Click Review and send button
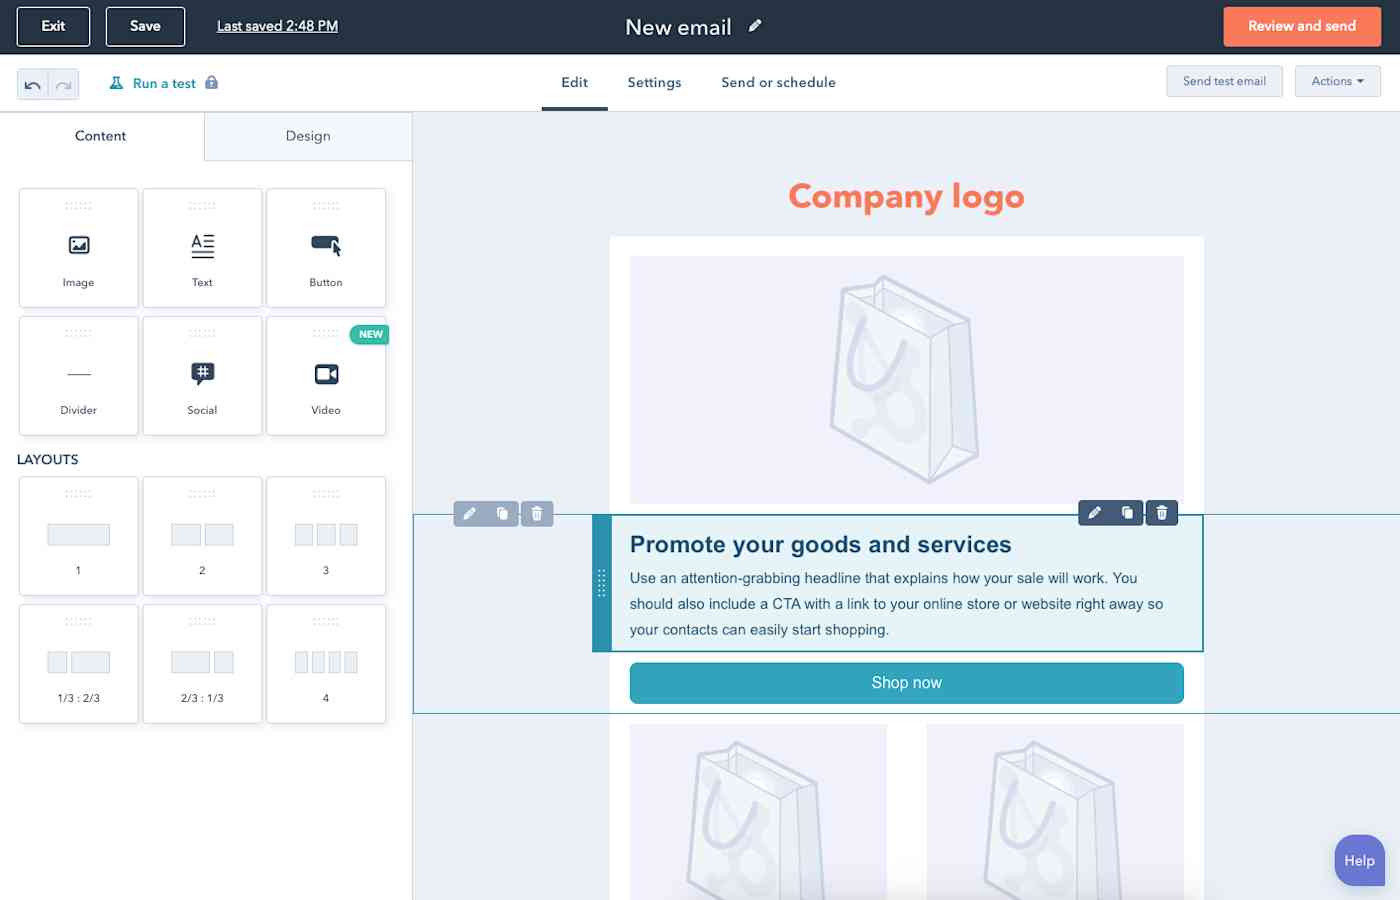This screenshot has height=900, width=1400. (1302, 27)
